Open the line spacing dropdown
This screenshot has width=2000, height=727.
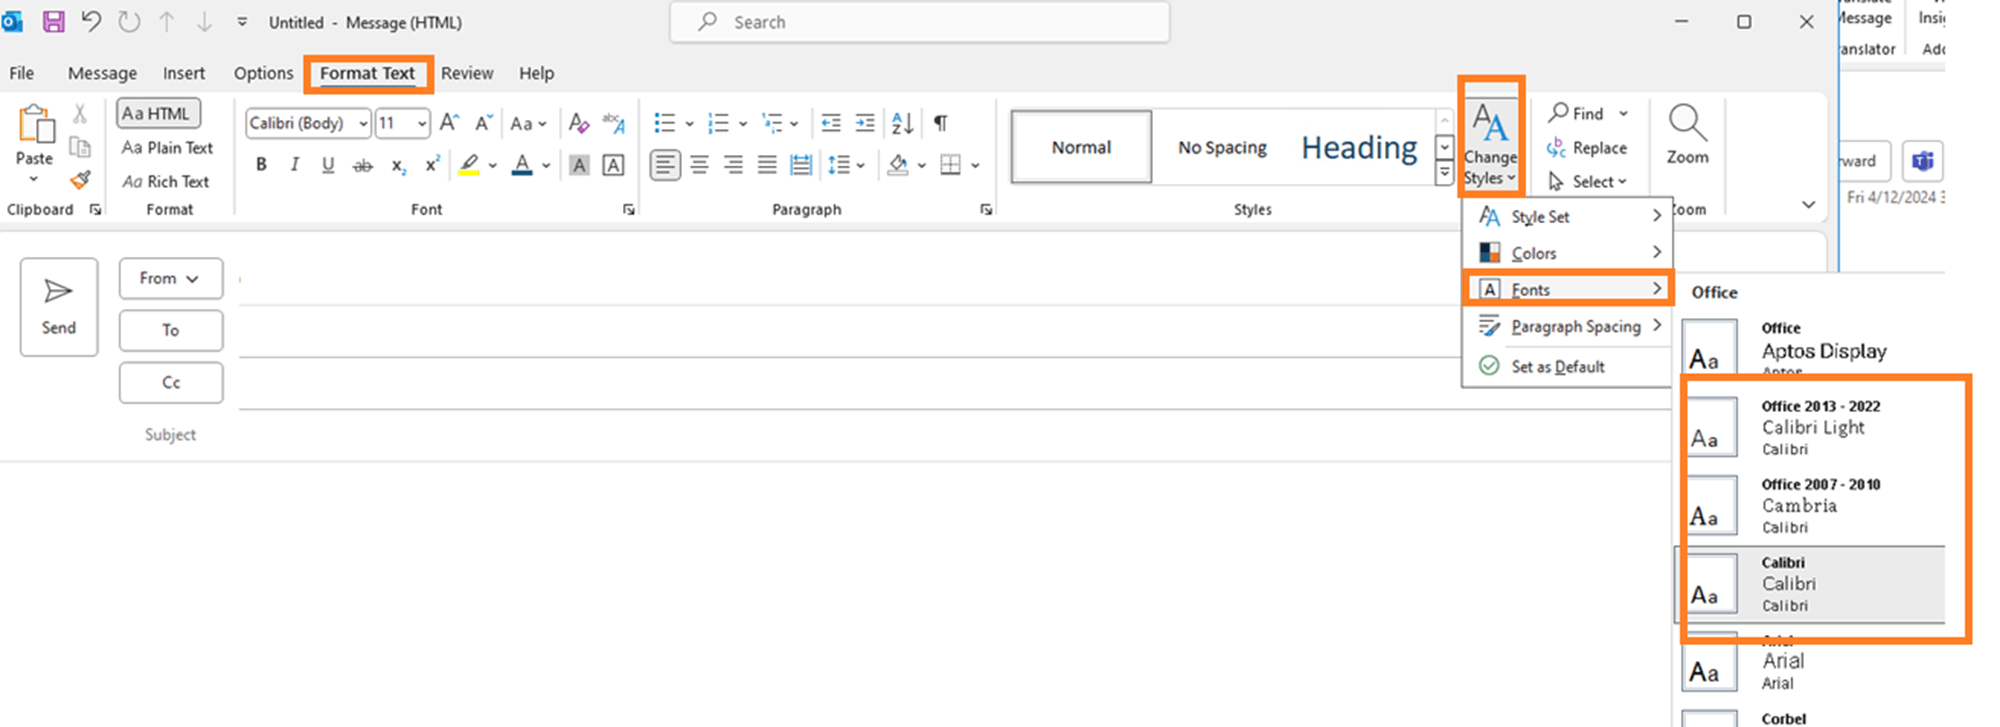tap(846, 164)
